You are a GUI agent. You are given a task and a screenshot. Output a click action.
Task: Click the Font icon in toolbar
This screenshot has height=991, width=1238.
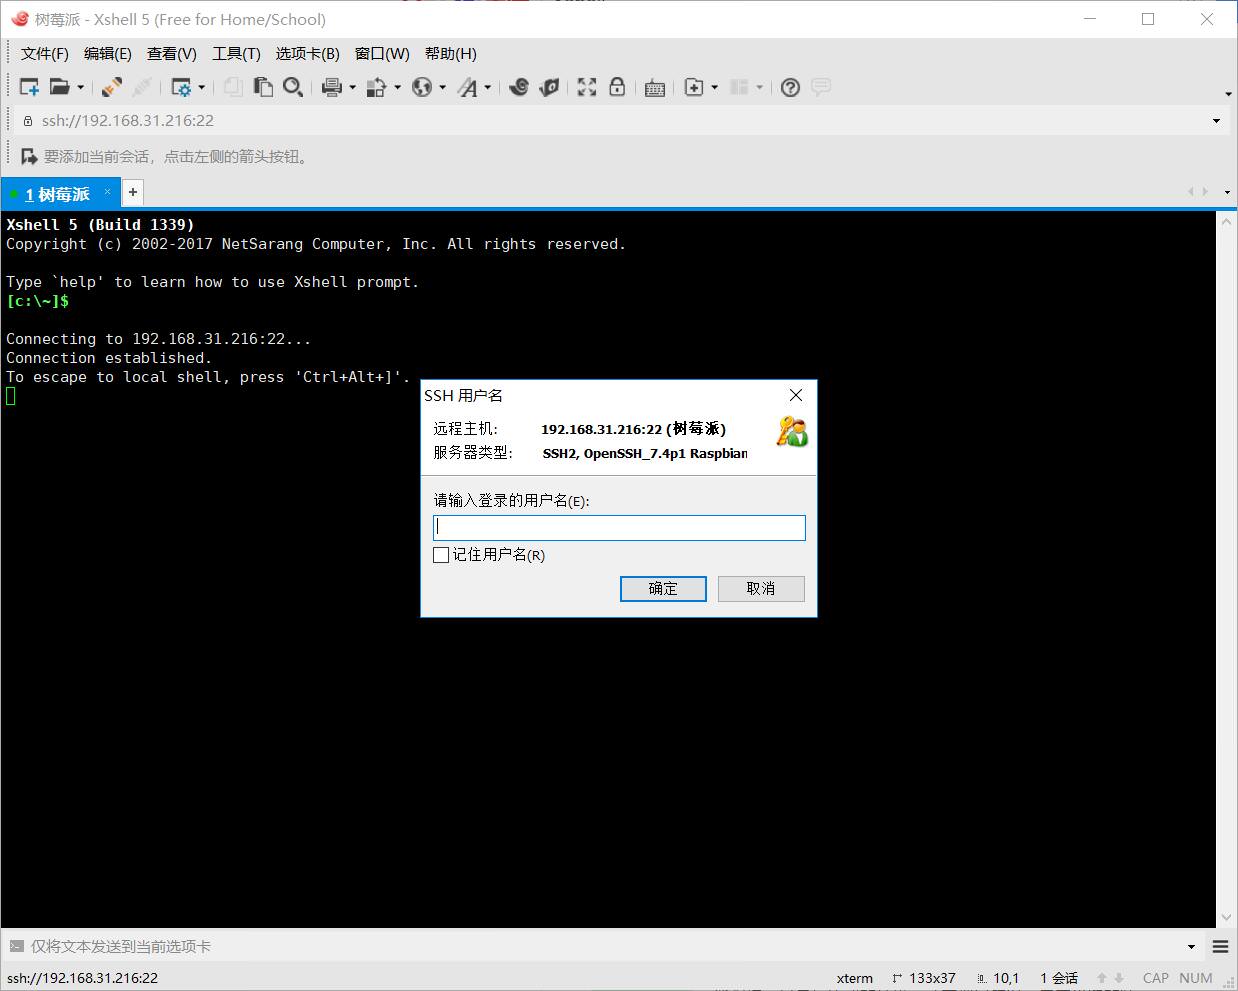pyautogui.click(x=467, y=87)
